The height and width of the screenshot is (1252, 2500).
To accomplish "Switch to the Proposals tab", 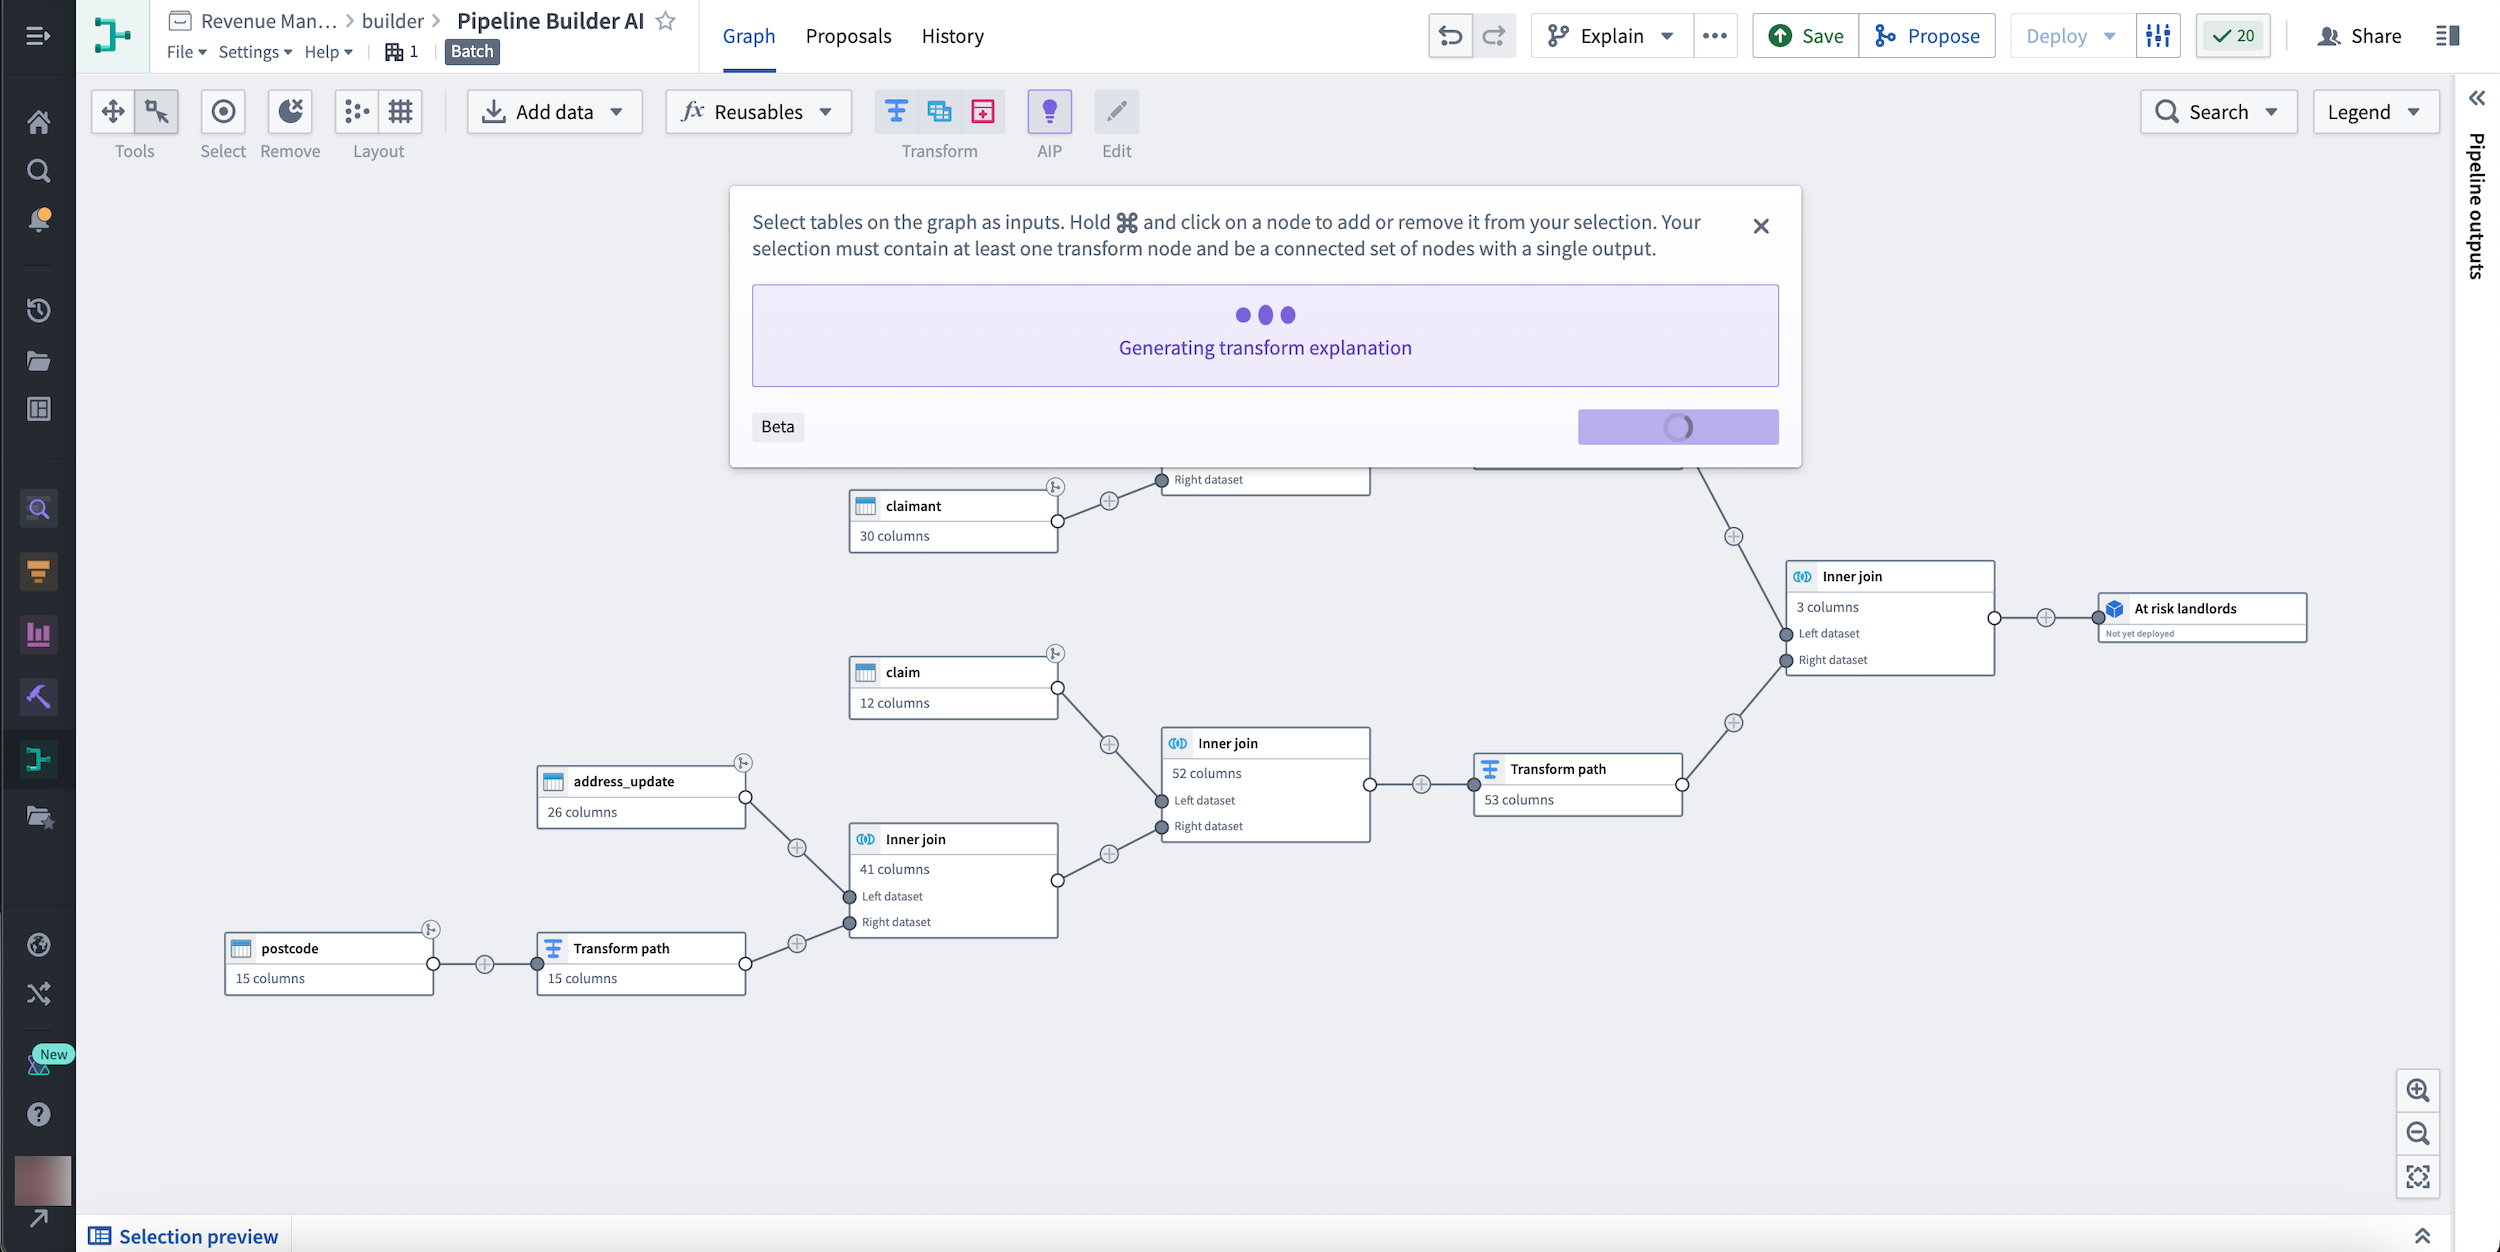I will 848,35.
